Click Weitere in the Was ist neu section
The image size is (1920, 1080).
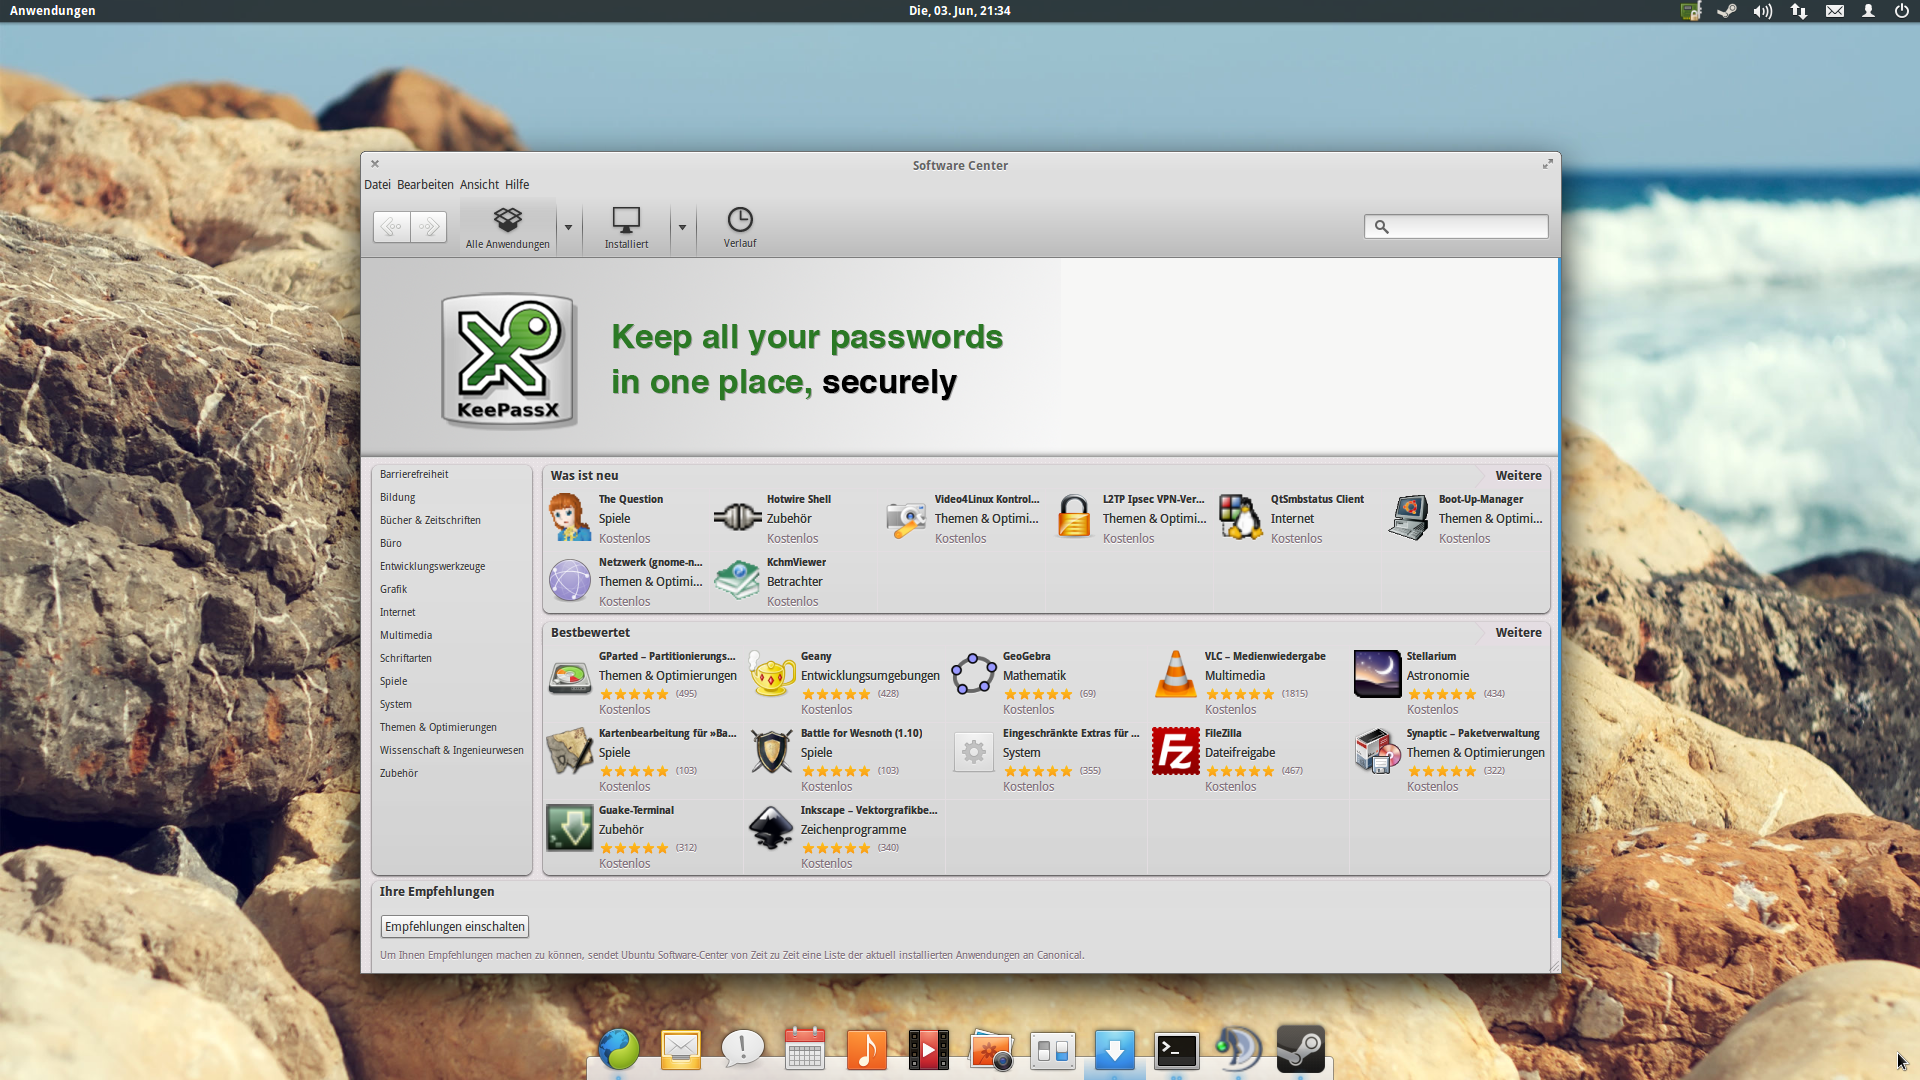[1518, 476]
